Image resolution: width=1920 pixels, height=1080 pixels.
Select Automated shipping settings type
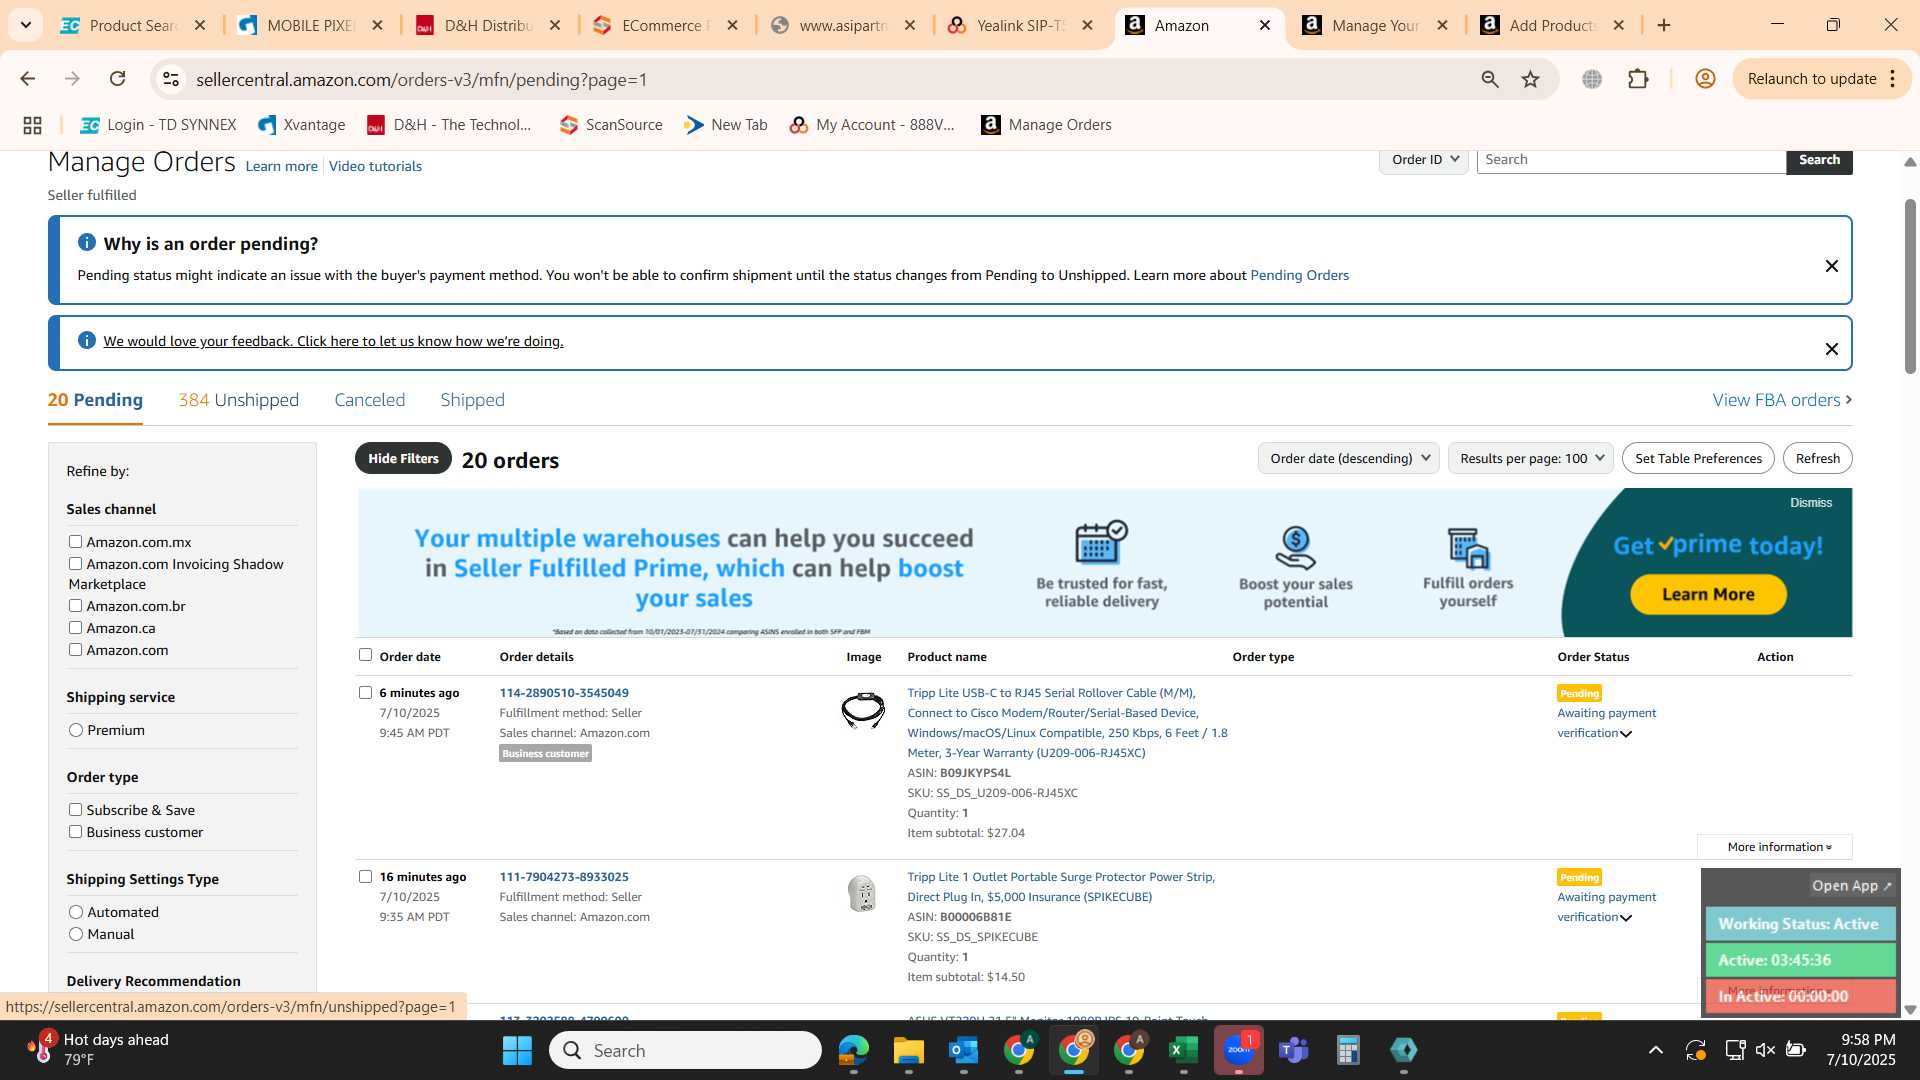[x=75, y=912]
